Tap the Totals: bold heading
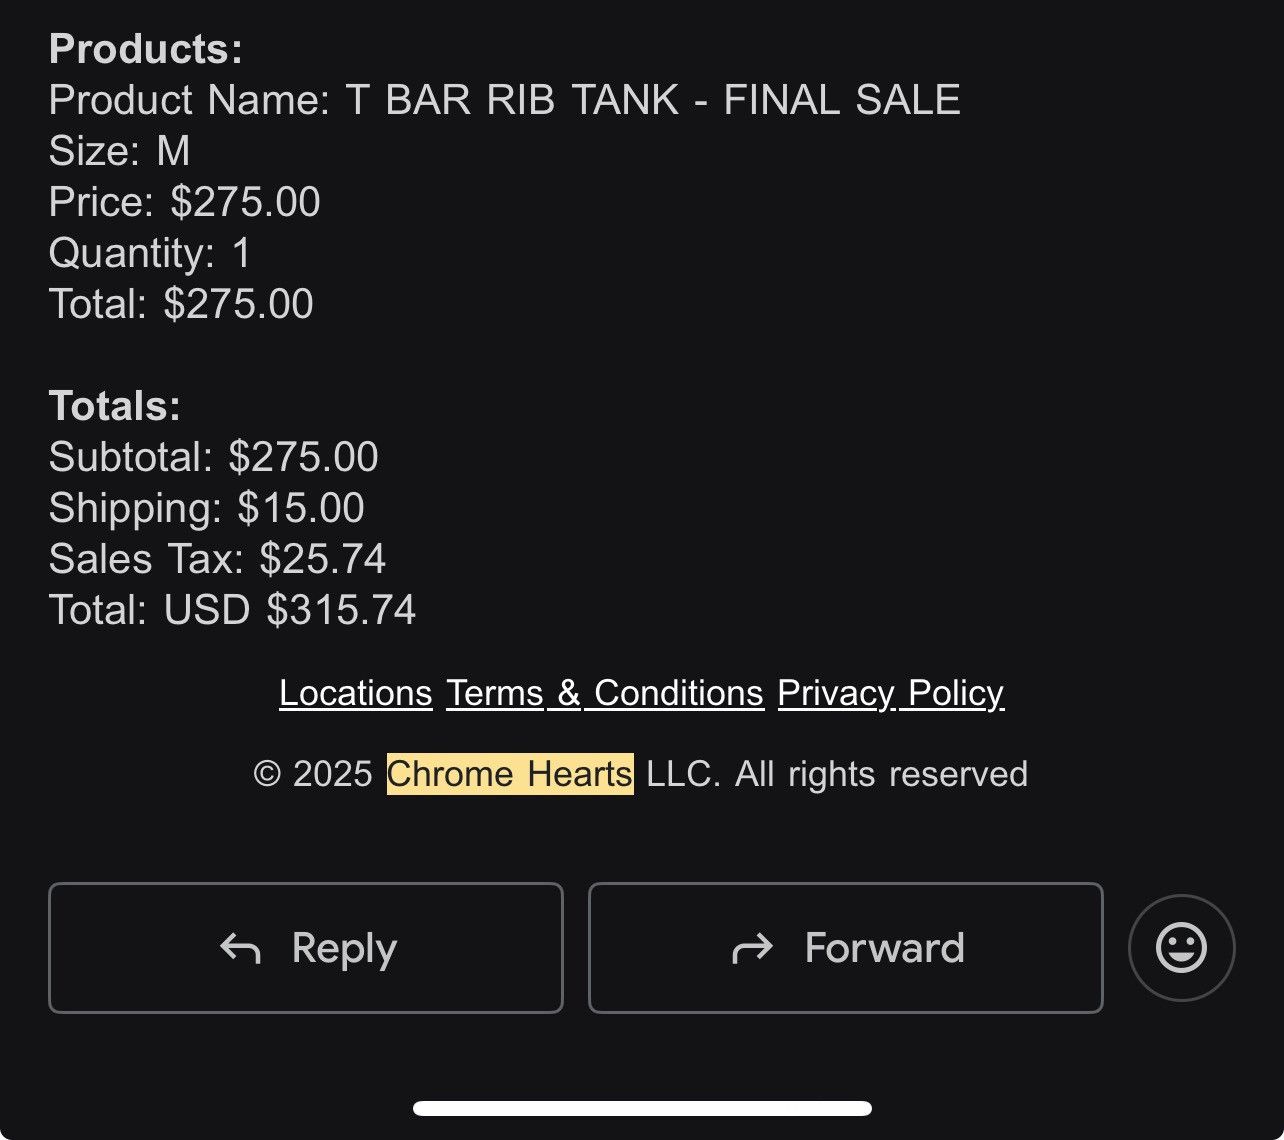 click(x=115, y=406)
